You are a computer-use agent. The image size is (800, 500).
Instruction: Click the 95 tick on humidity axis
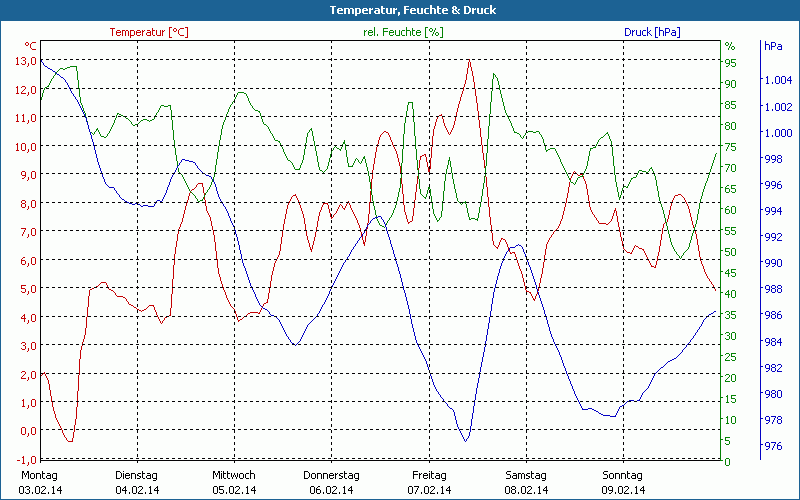pyautogui.click(x=730, y=63)
